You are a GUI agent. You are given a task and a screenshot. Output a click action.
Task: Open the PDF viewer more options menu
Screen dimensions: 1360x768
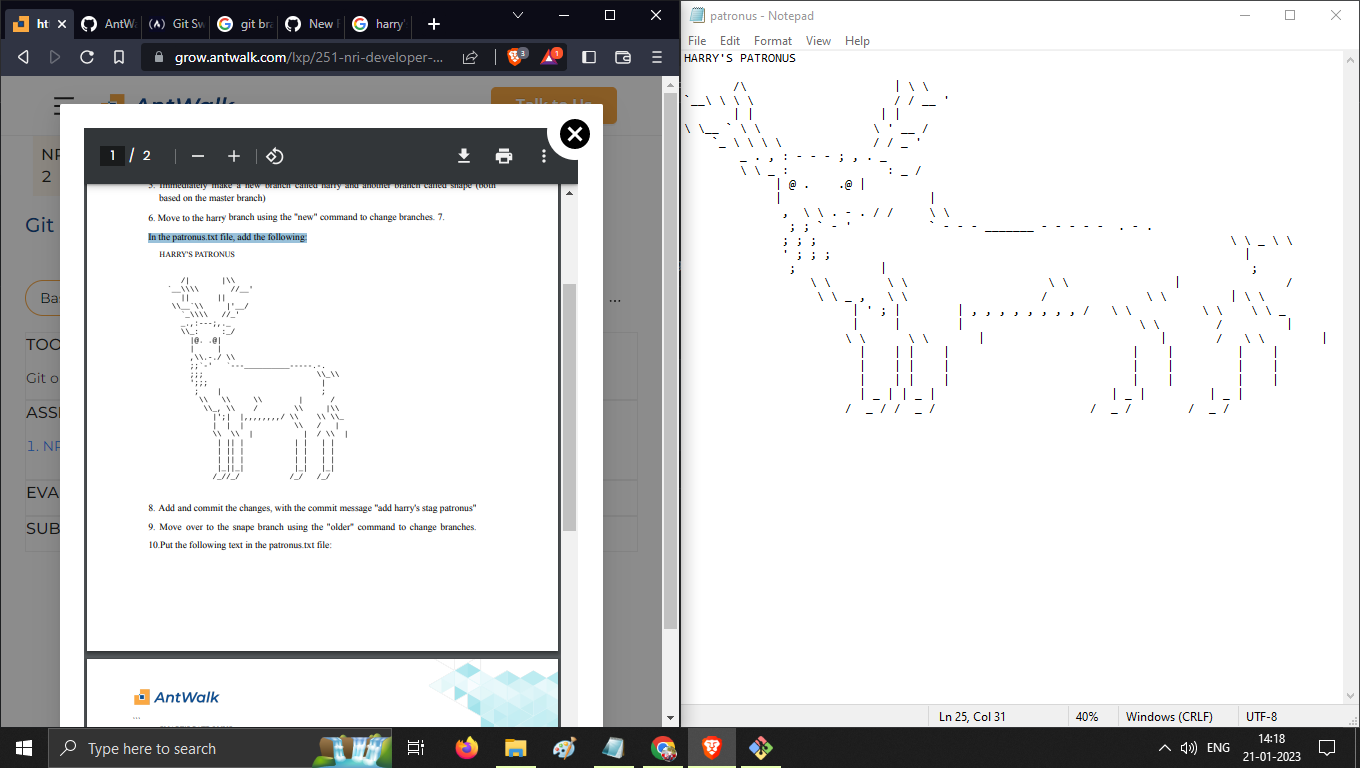pyautogui.click(x=543, y=156)
